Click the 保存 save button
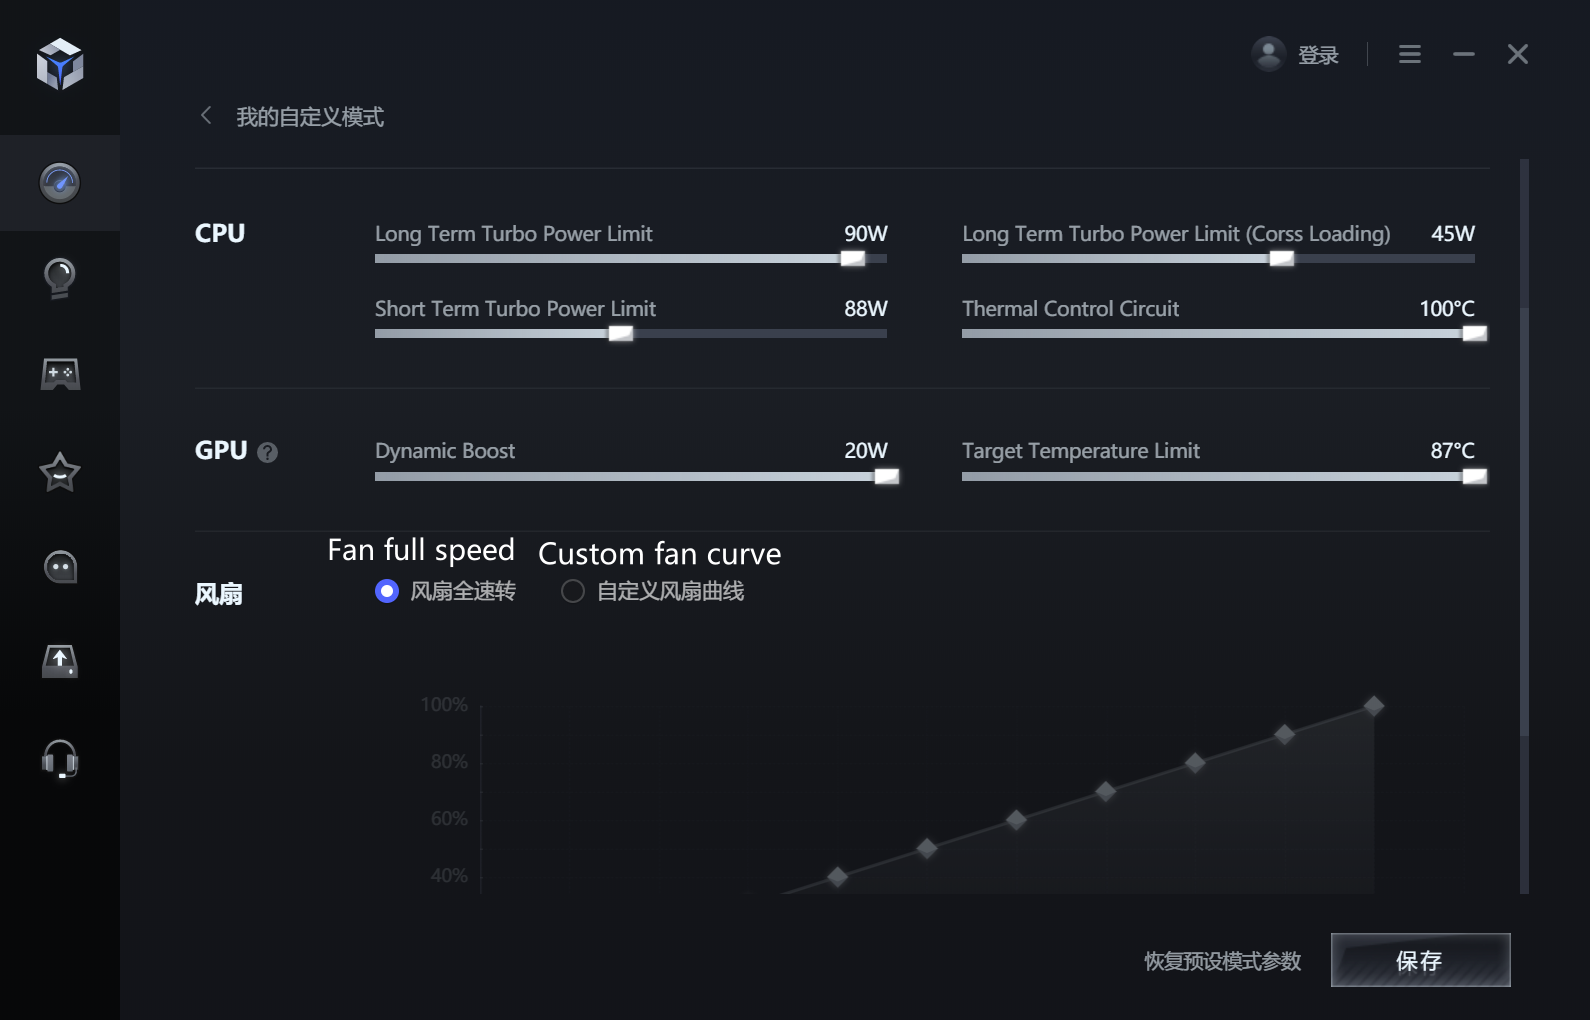This screenshot has width=1590, height=1020. tap(1420, 960)
